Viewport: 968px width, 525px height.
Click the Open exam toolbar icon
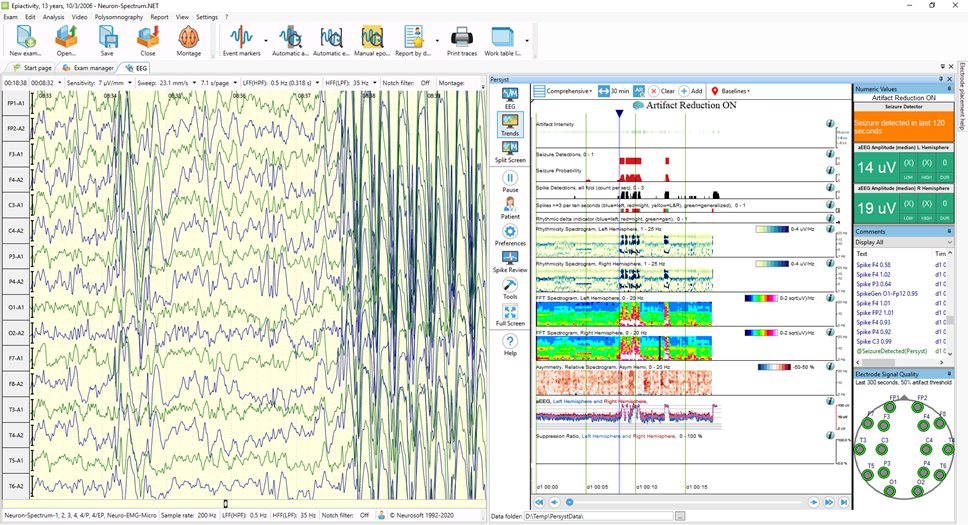pos(66,38)
